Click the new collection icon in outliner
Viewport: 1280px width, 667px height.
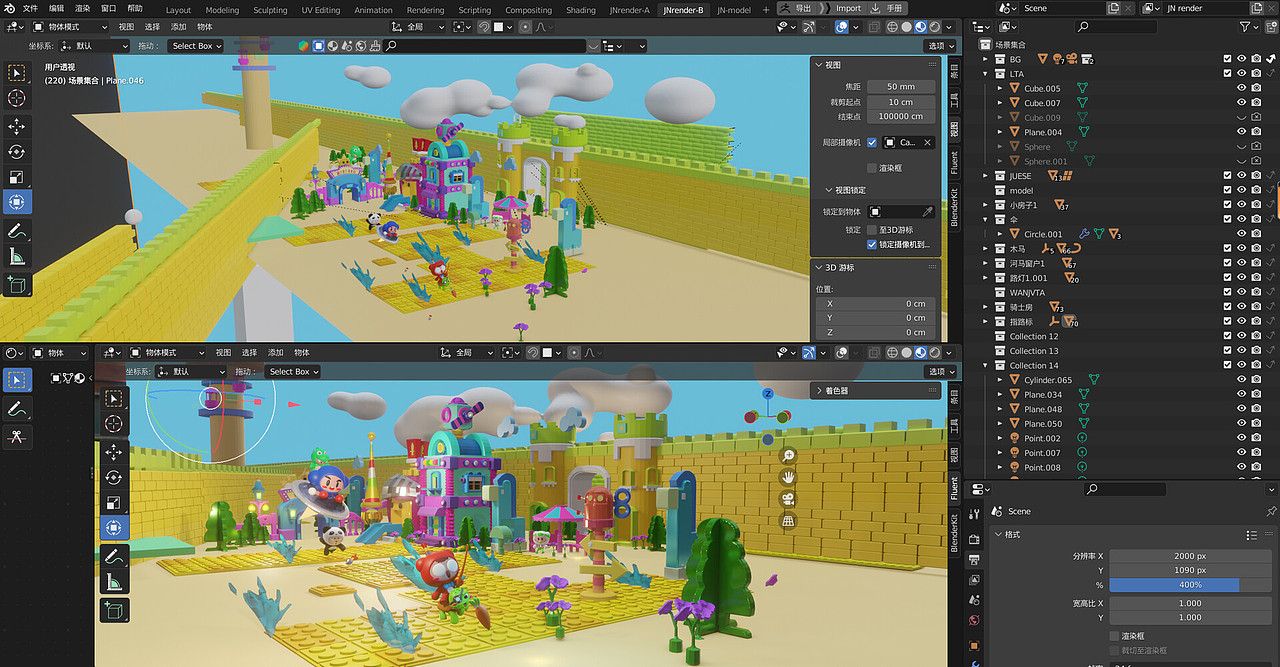(1271, 27)
